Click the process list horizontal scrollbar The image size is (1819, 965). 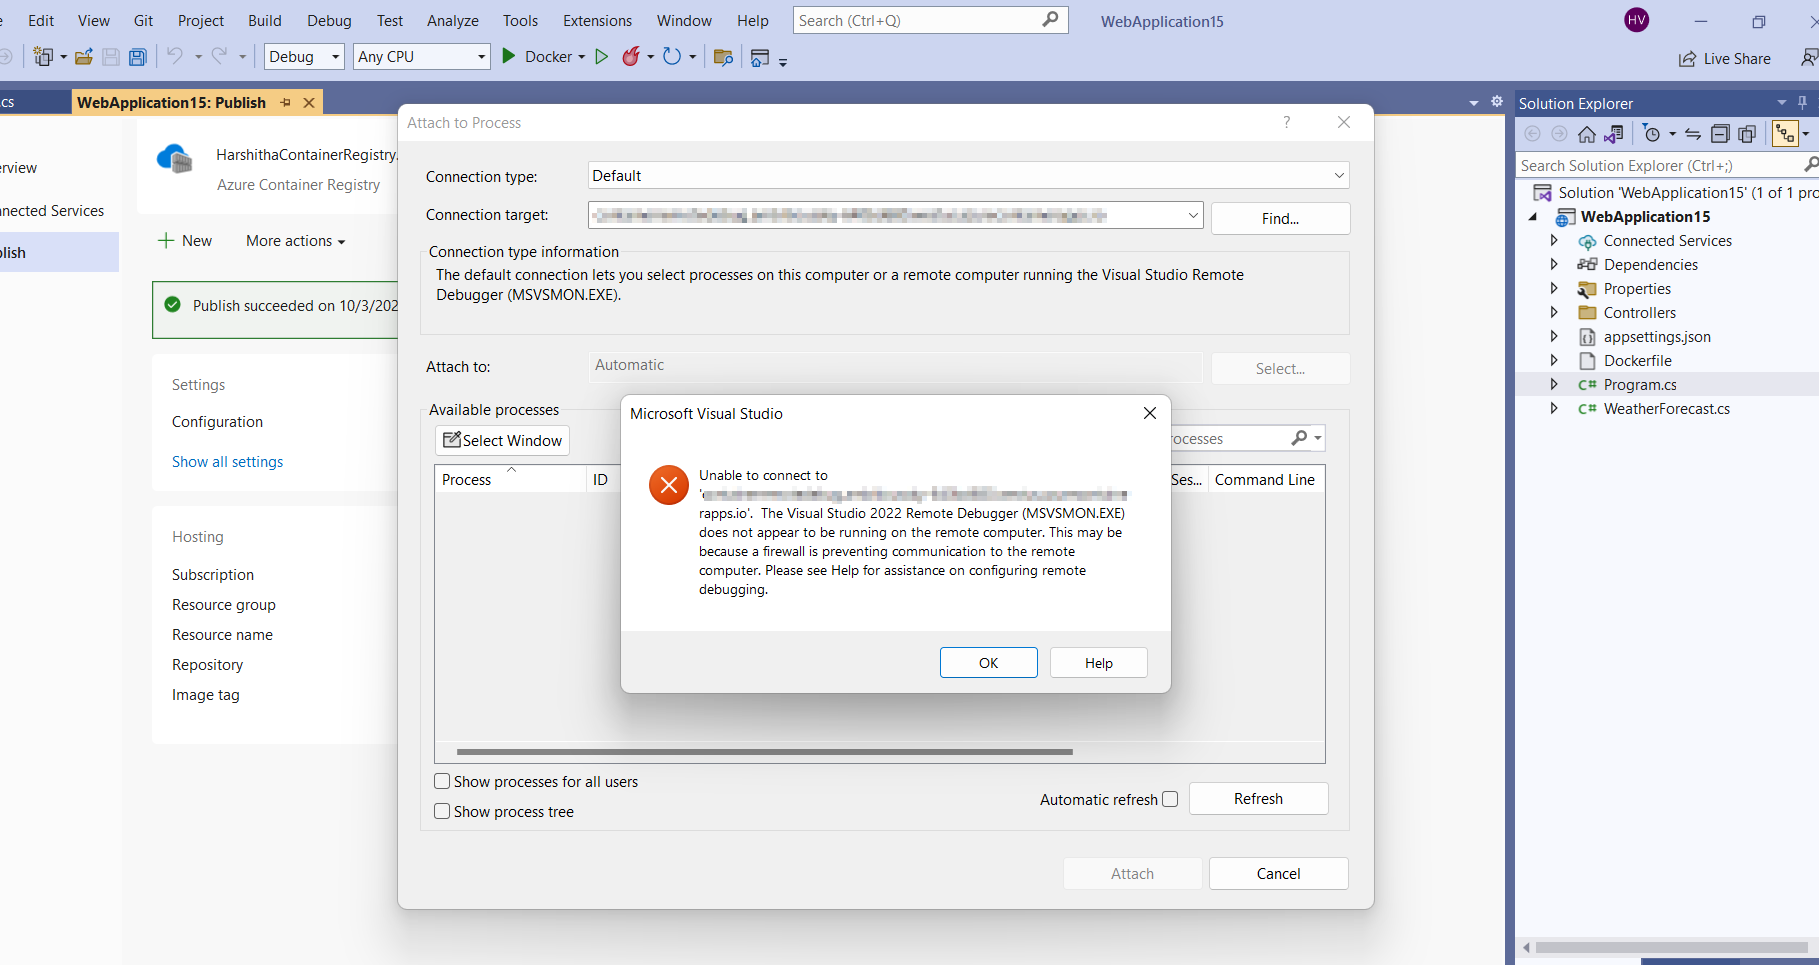point(765,751)
